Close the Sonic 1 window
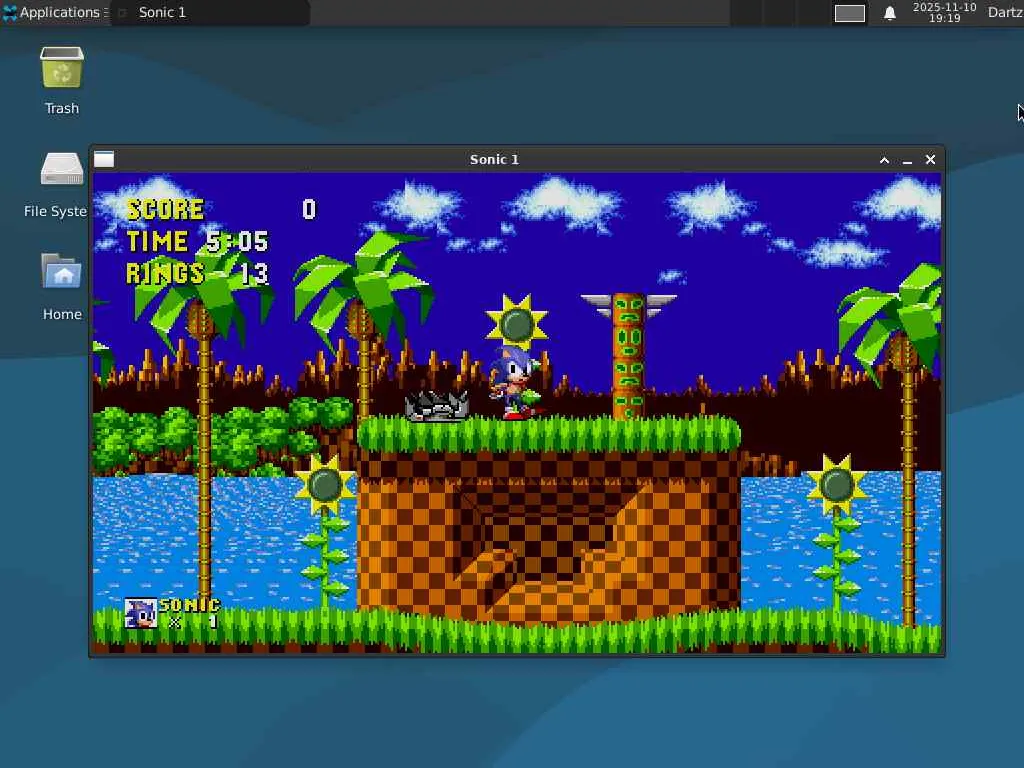This screenshot has height=768, width=1024. coord(931,159)
